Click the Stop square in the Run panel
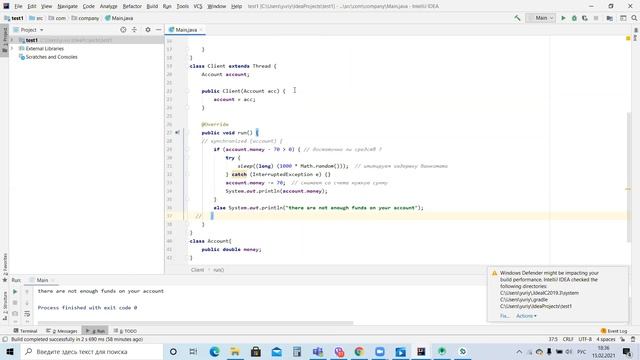The height and width of the screenshot is (360, 640). click(15, 302)
